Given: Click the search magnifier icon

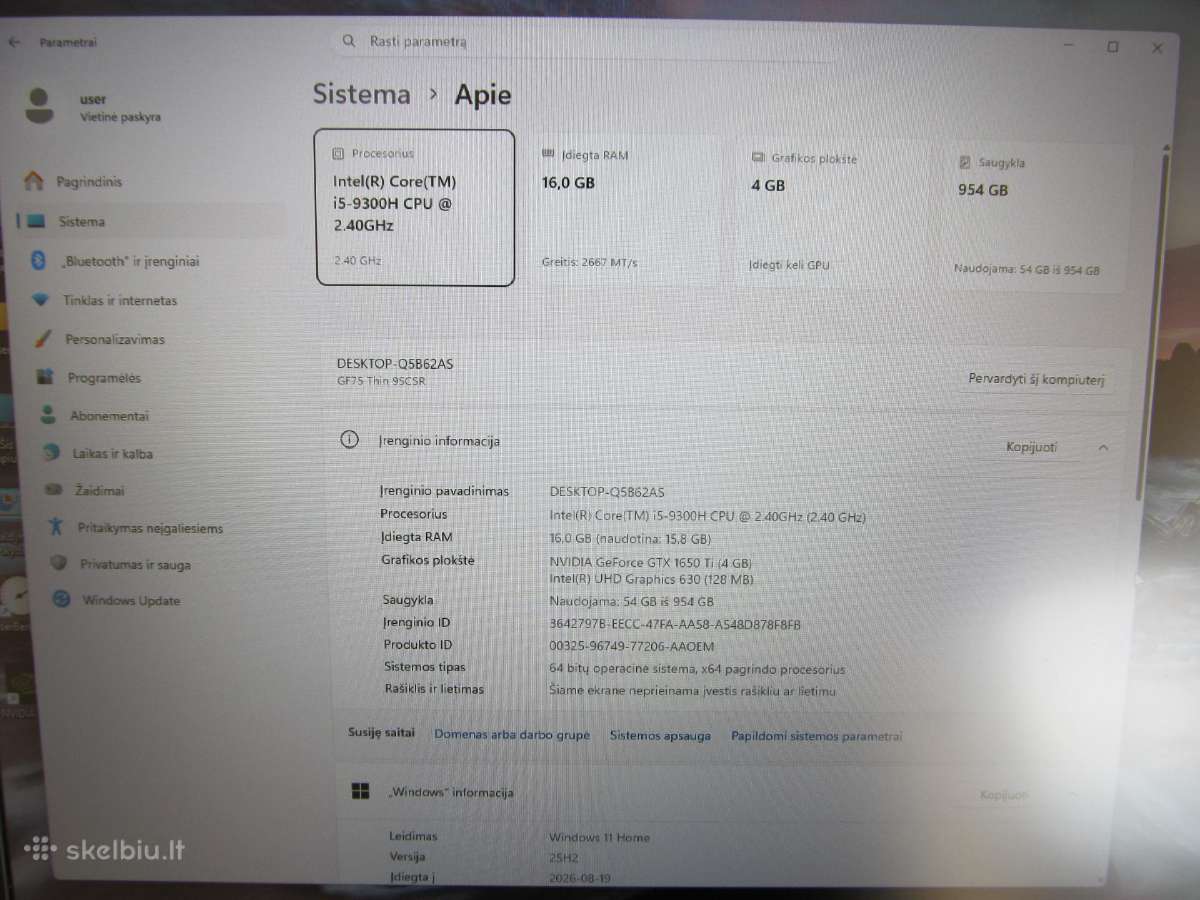Looking at the screenshot, I should pos(348,41).
